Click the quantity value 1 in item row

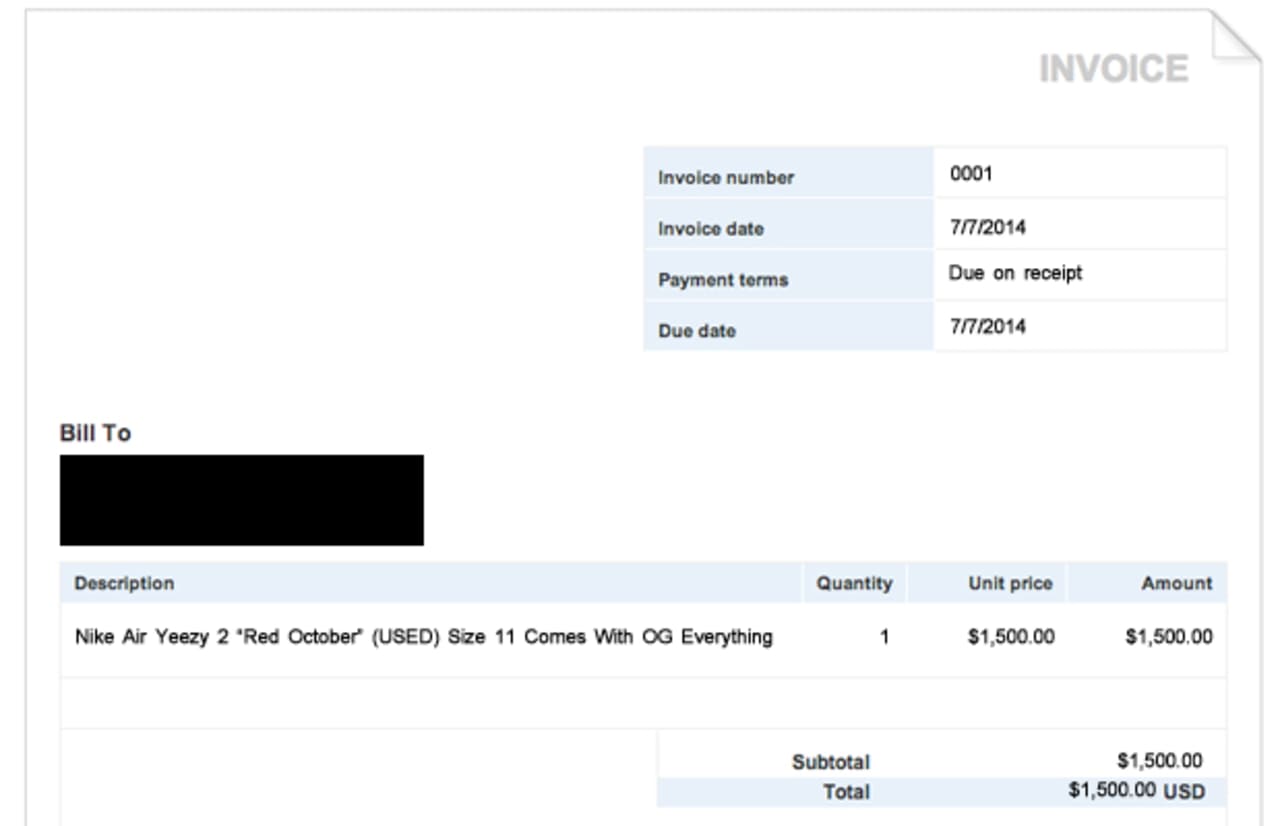[x=884, y=637]
